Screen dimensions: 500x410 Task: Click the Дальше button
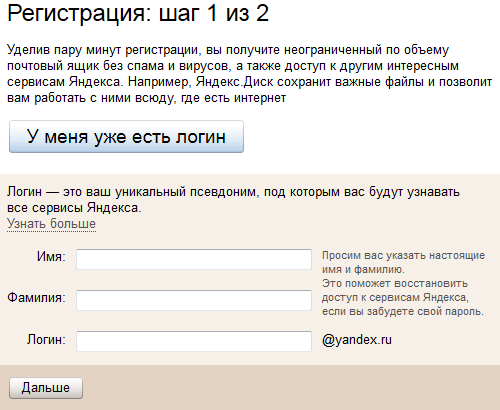tap(46, 388)
